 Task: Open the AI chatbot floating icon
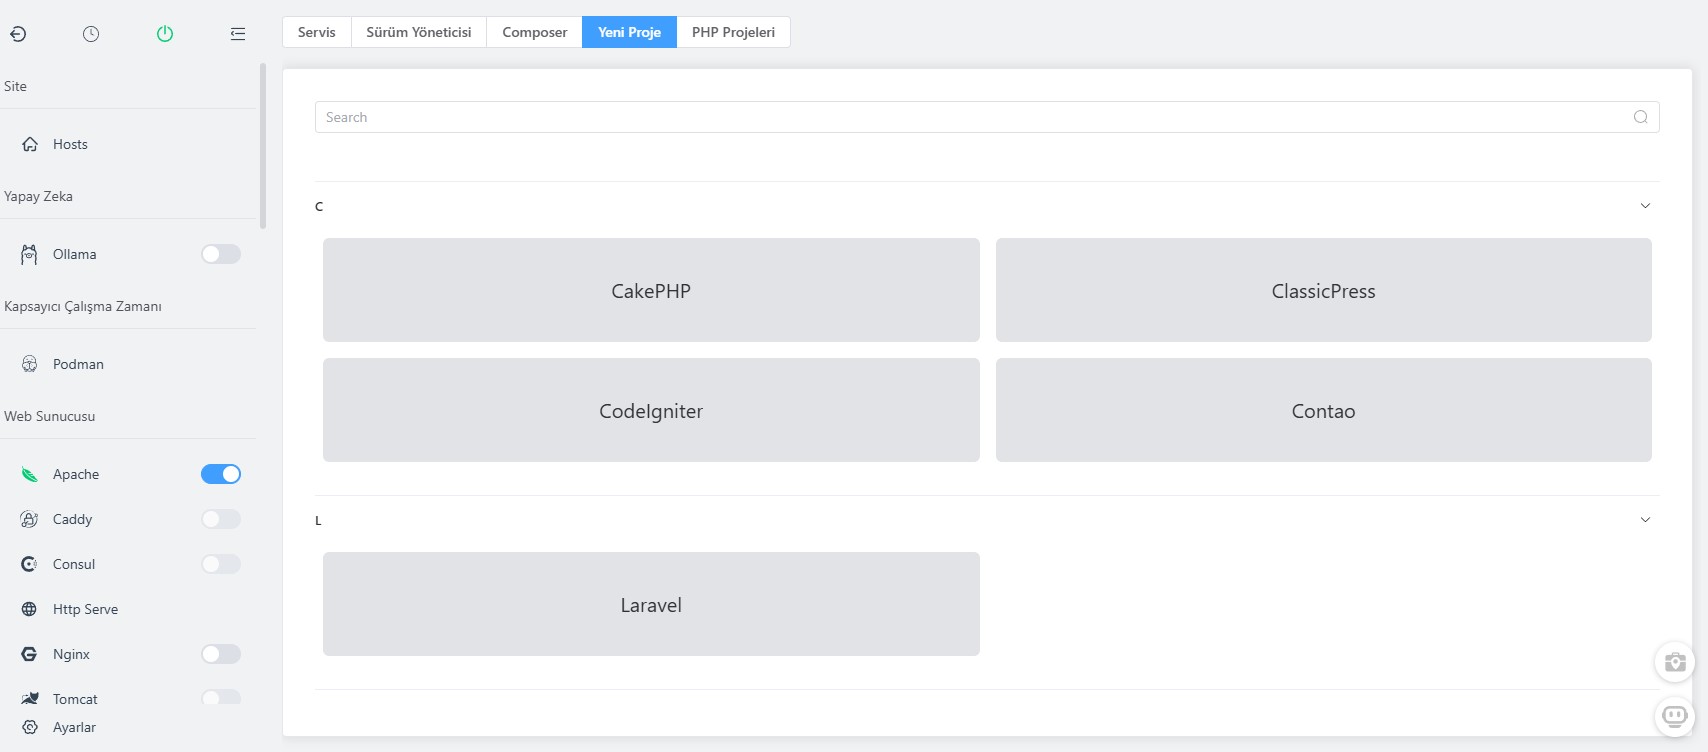pyautogui.click(x=1675, y=716)
